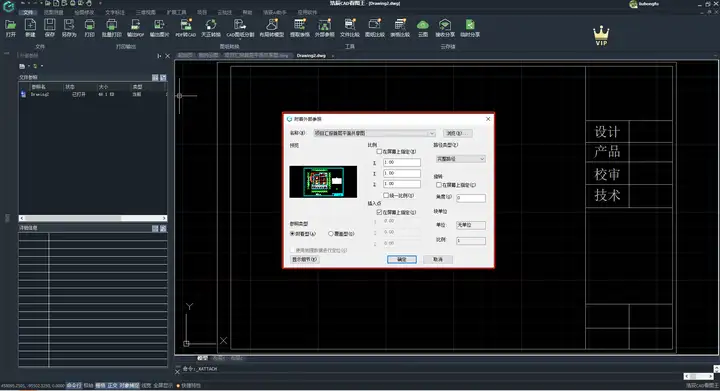Open the 三维视图 ribbon tab
Image resolution: width=720 pixels, height=391 pixels.
[146, 12]
